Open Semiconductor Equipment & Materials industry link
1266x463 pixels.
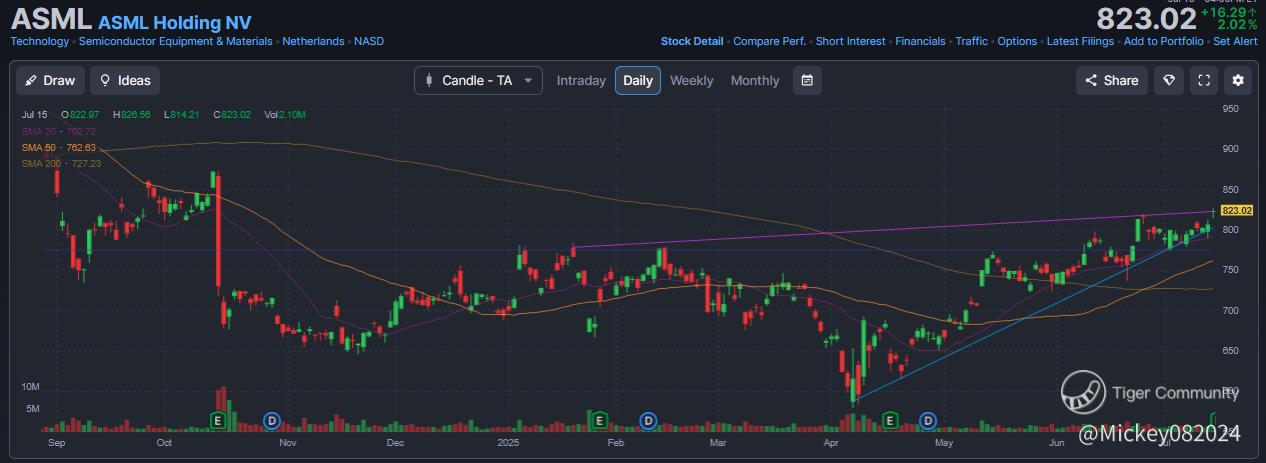click(x=175, y=42)
